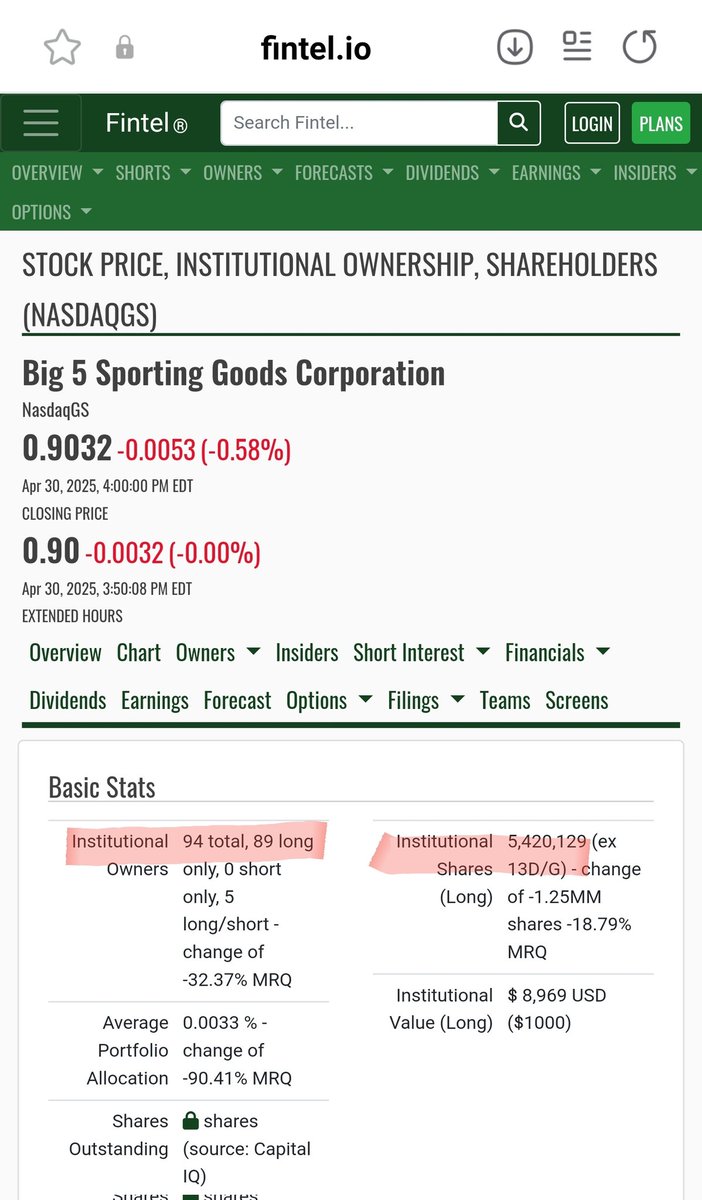
Task: Open the DIVIDENDS dropdown in top navigation
Action: coord(454,173)
